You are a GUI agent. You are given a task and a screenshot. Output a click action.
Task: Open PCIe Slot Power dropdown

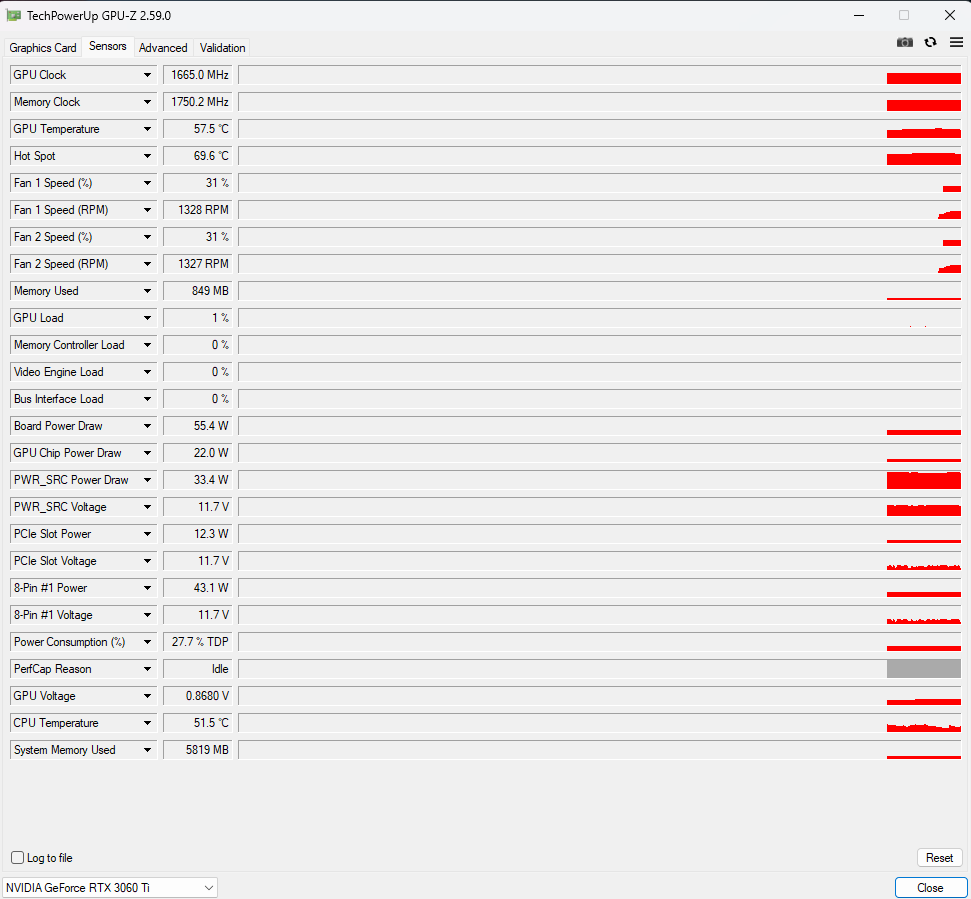[147, 534]
